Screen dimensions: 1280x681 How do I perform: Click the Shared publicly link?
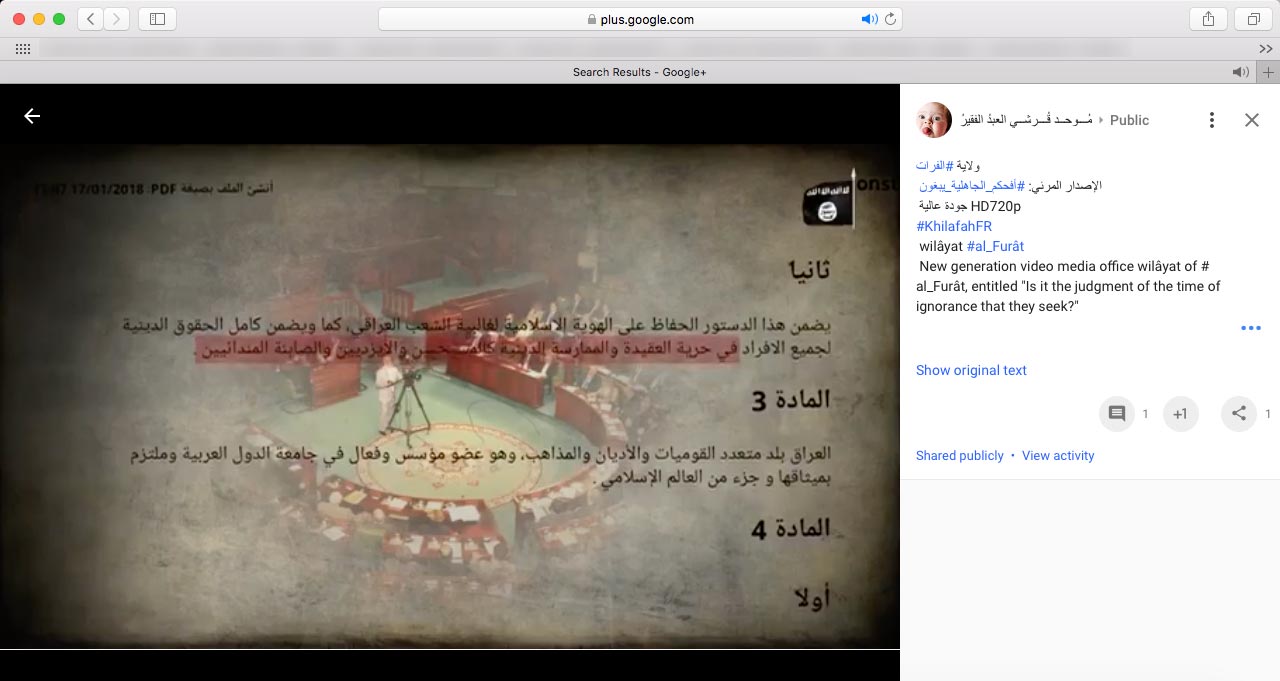(959, 455)
